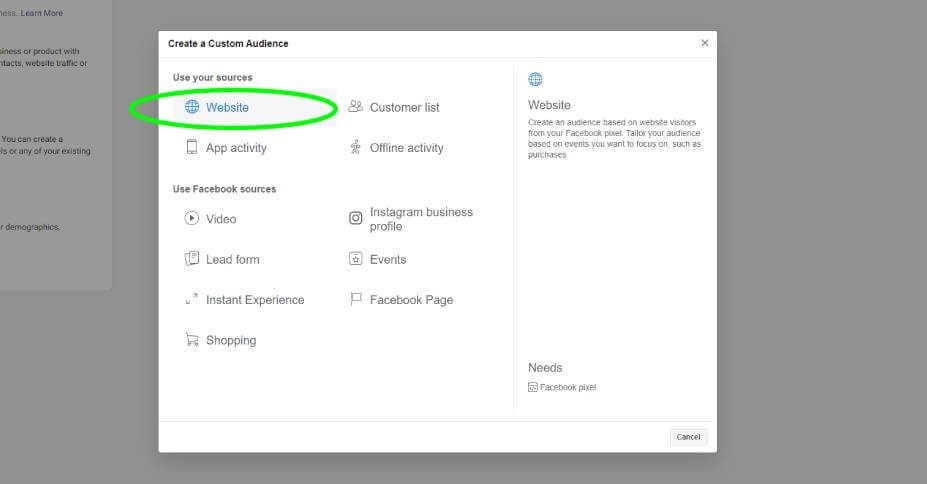Open the Learn More link
927x484 pixels.
click(x=41, y=13)
